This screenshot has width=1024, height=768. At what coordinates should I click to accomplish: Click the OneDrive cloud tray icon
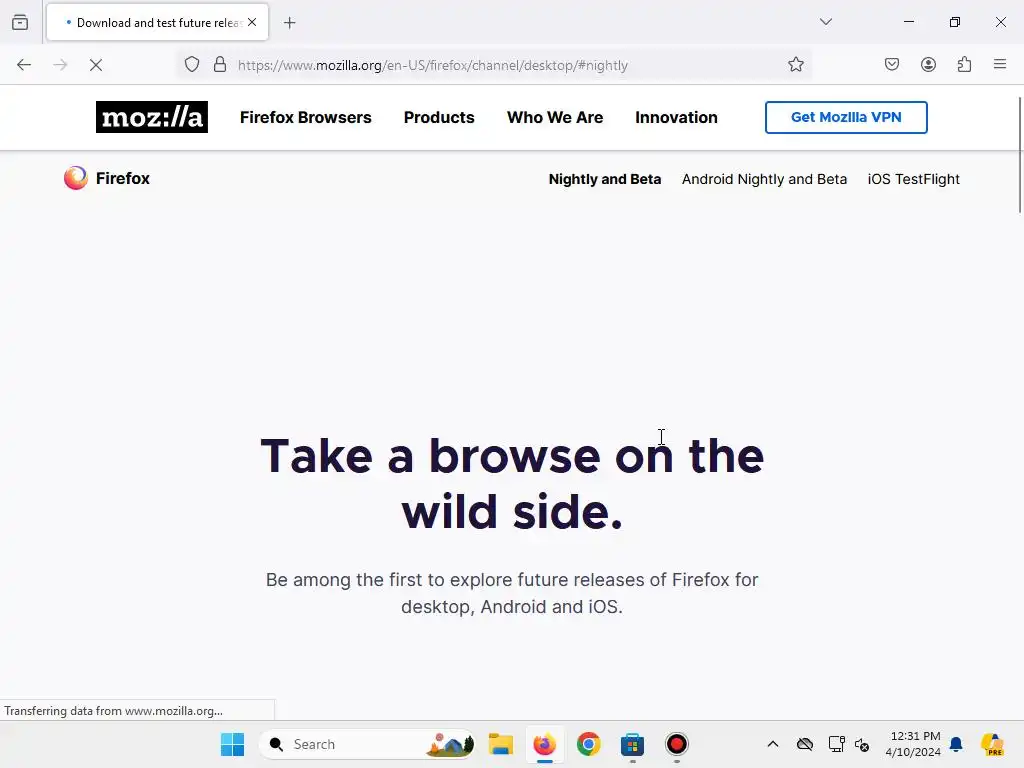pos(805,744)
